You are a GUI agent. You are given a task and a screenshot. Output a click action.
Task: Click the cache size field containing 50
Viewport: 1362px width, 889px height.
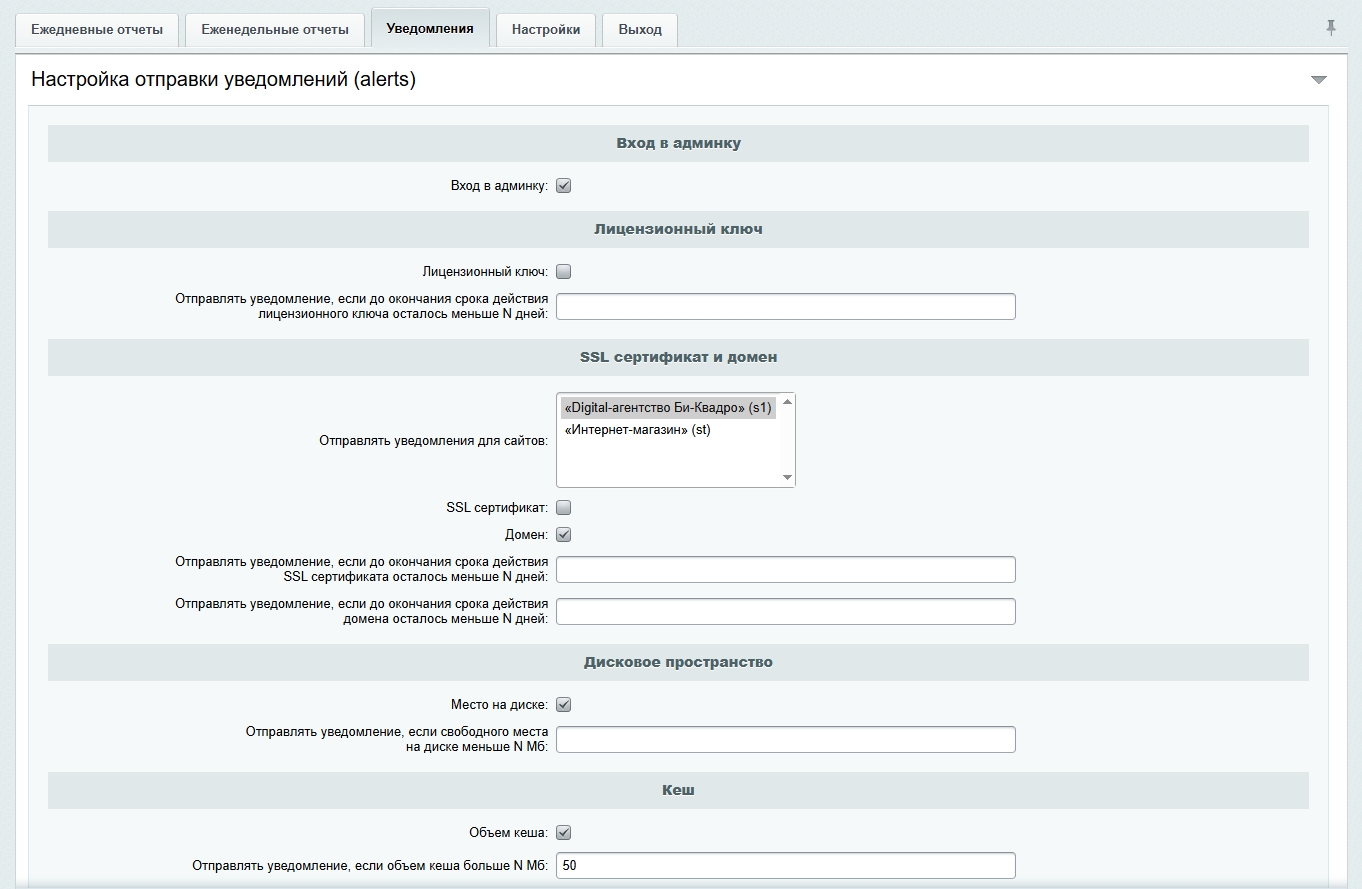(785, 865)
